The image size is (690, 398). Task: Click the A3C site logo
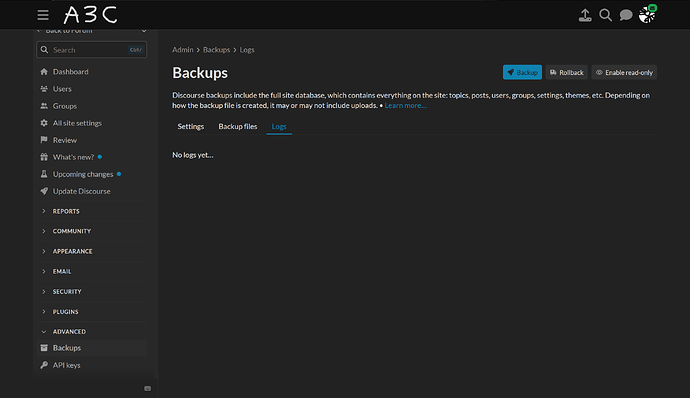90,15
